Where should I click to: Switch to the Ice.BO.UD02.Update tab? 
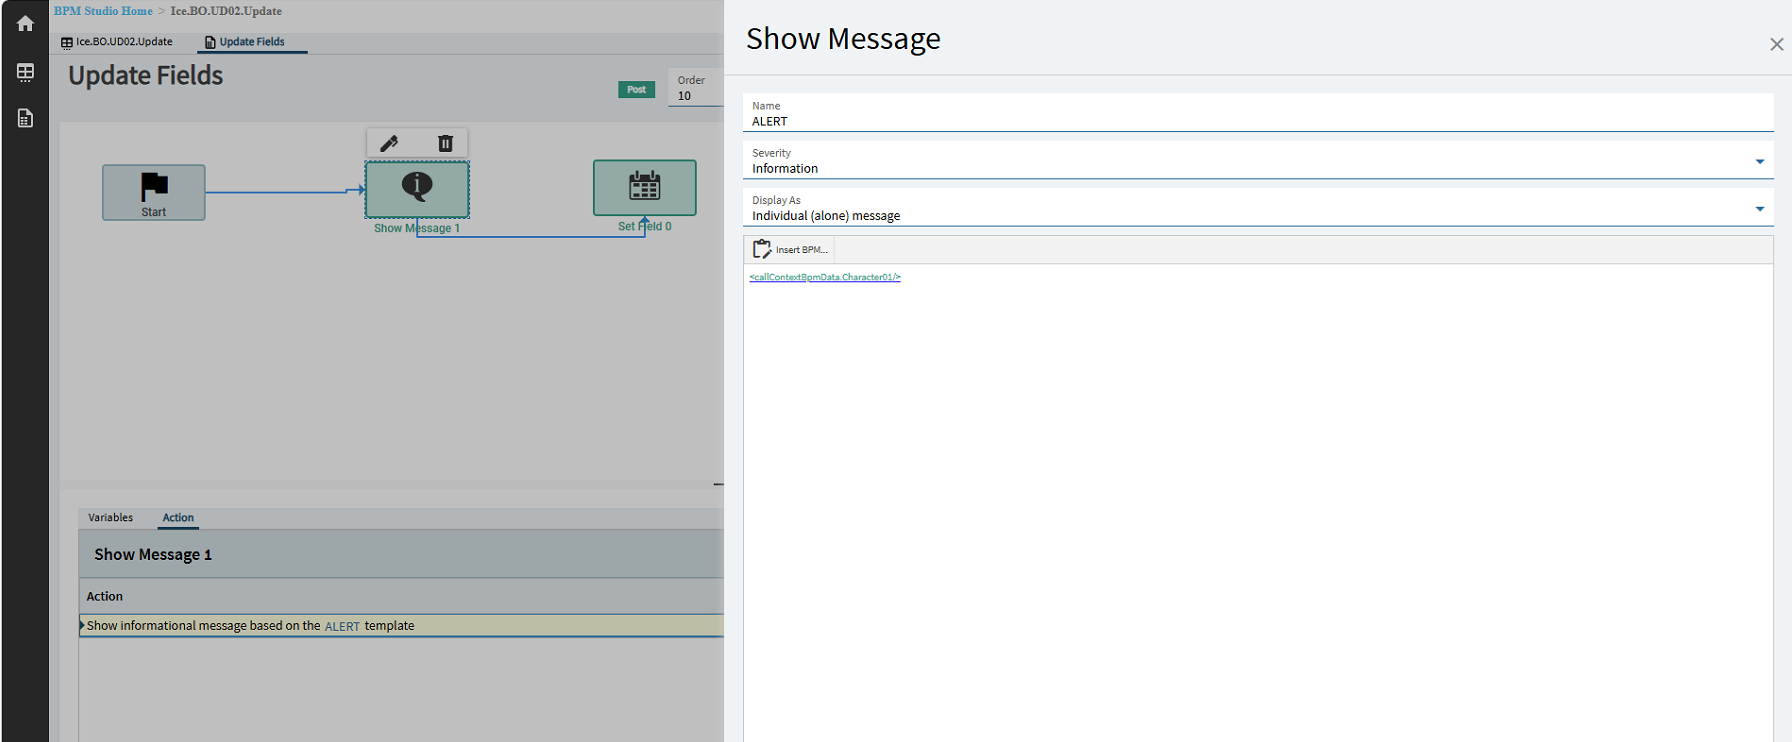117,42
